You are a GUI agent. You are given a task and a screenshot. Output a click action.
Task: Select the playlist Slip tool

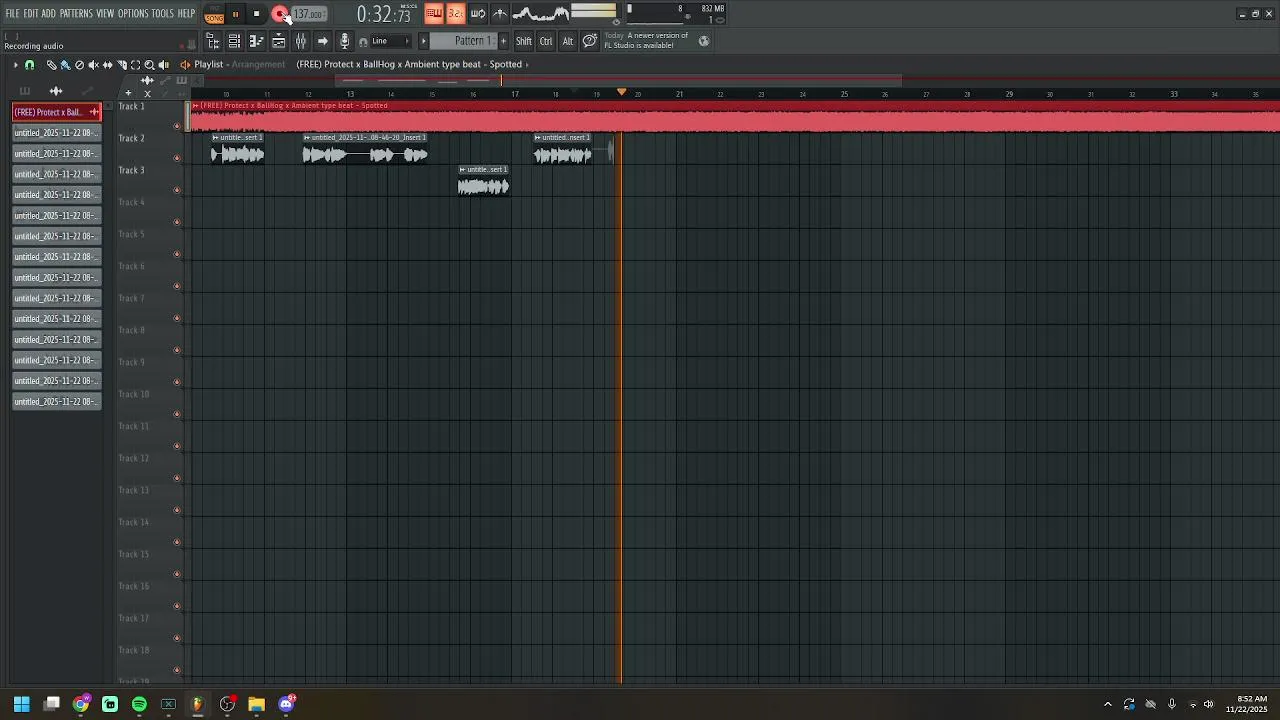[108, 65]
